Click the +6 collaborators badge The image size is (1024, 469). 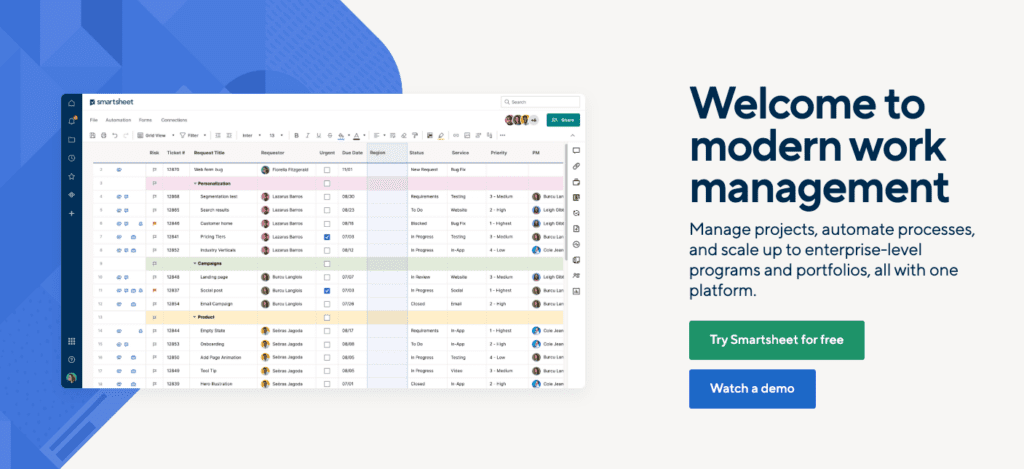pos(534,120)
